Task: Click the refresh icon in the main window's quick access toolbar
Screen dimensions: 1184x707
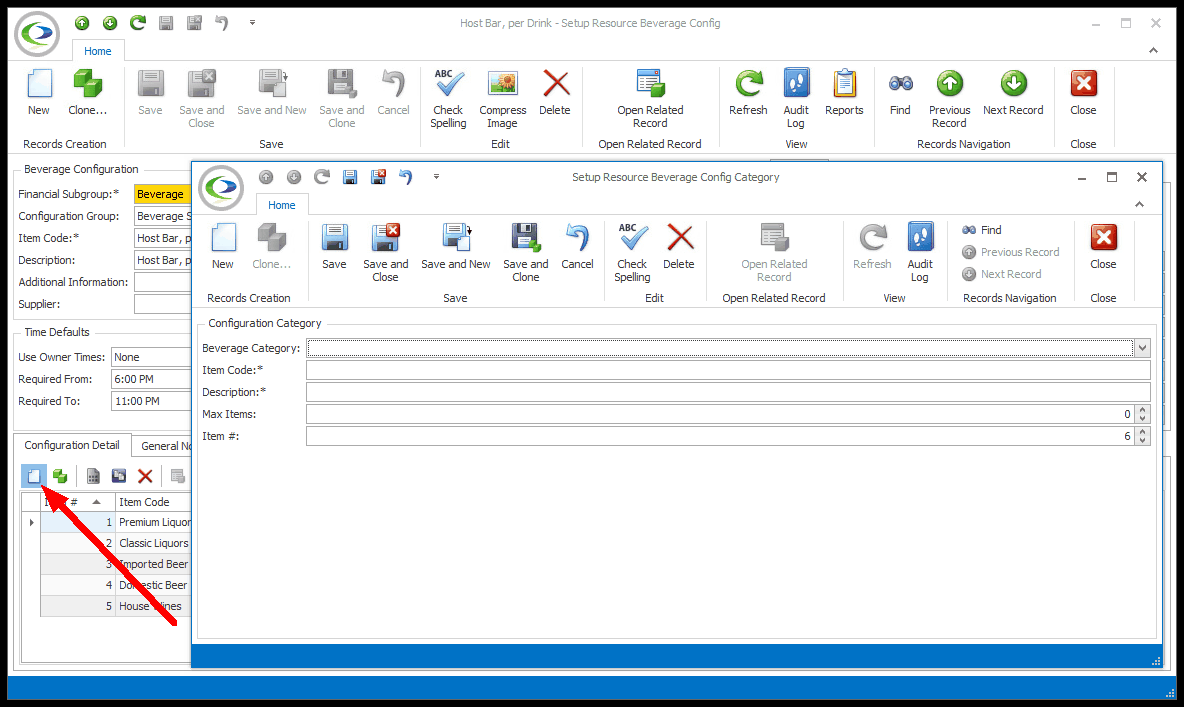Action: point(137,23)
